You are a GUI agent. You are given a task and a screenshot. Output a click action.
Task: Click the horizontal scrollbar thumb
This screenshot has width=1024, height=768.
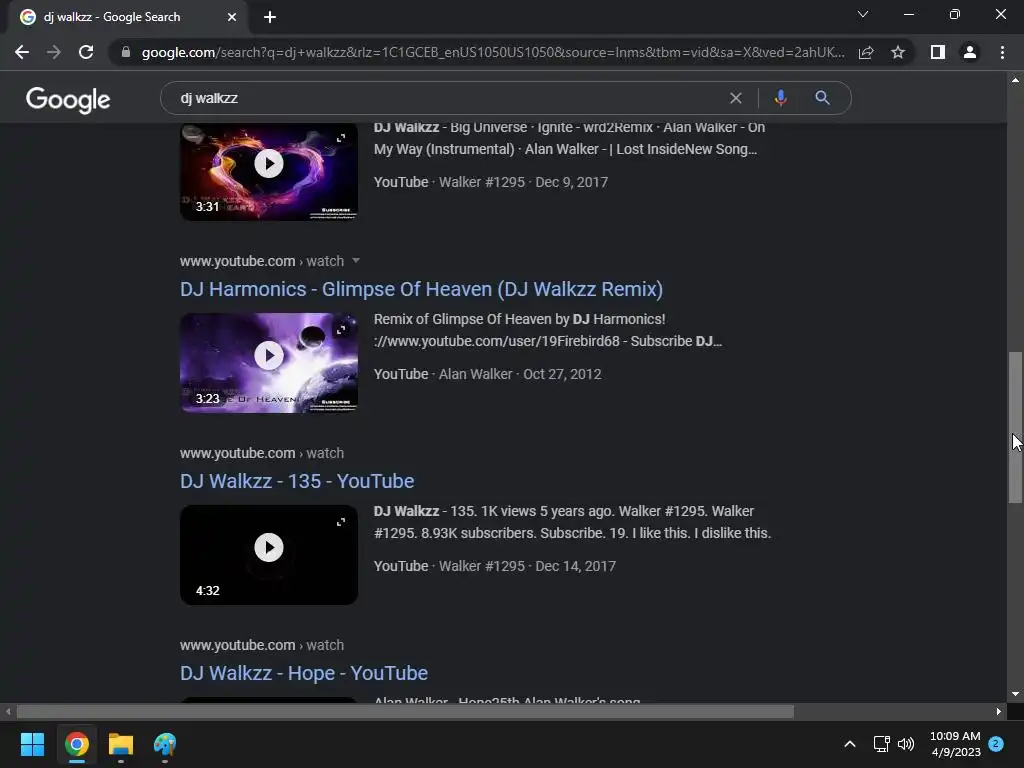pyautogui.click(x=405, y=711)
